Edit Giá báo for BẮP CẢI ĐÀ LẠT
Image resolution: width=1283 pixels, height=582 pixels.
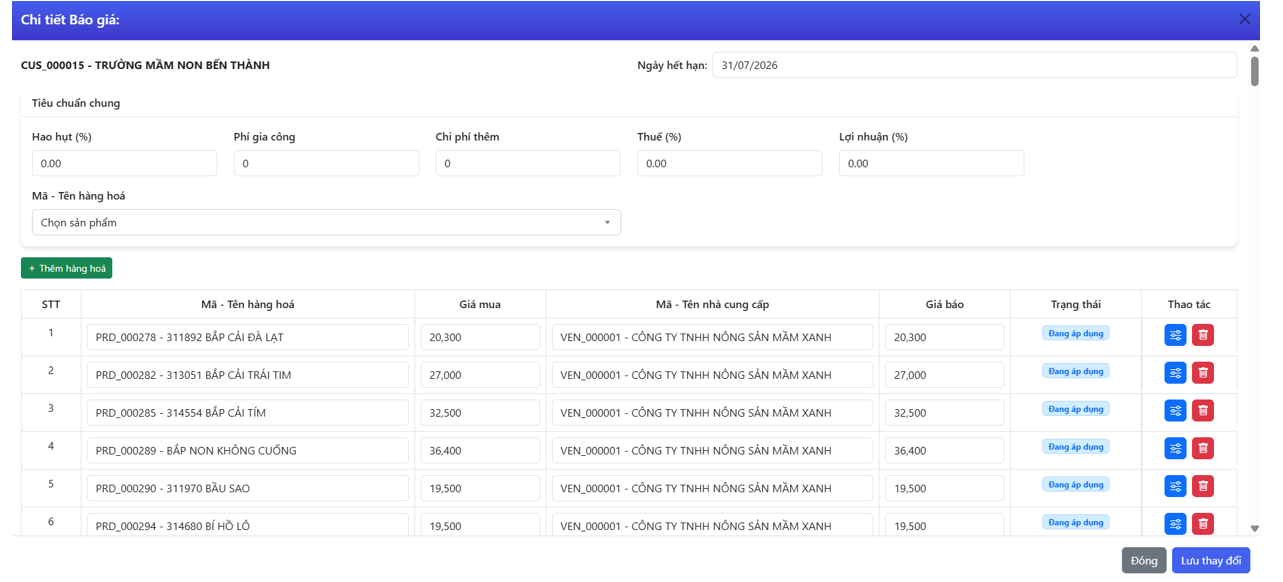tap(945, 337)
